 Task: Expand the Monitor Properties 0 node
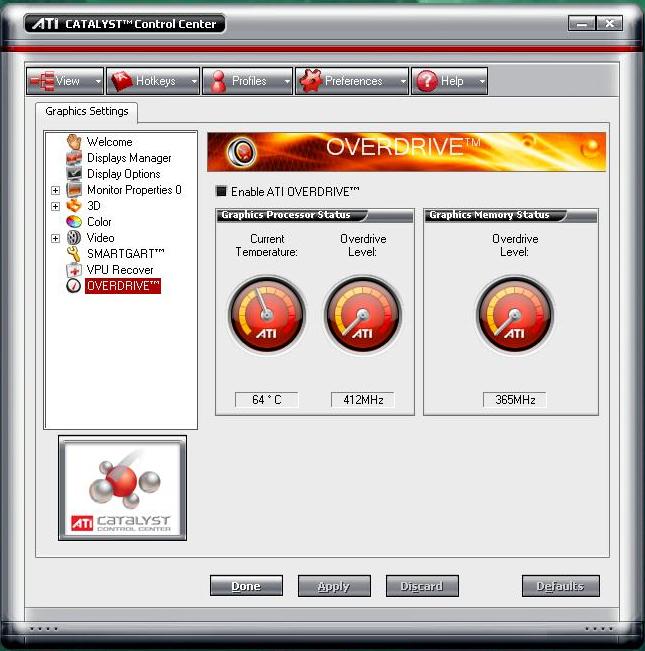coord(55,190)
